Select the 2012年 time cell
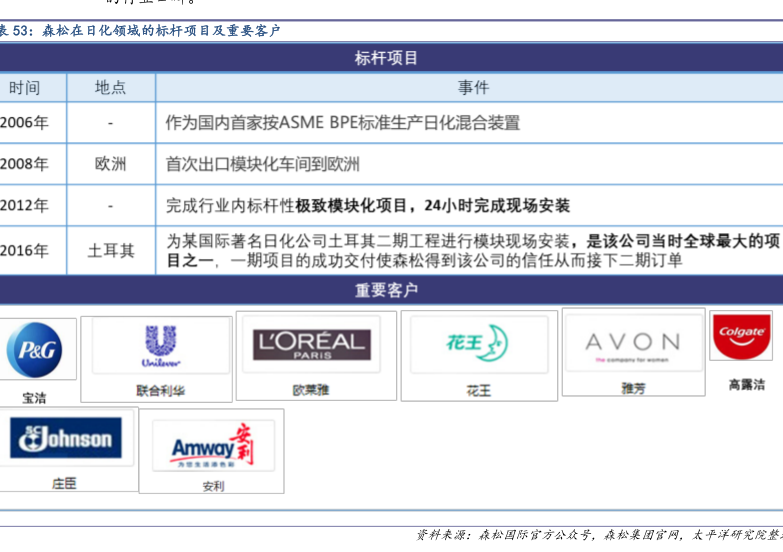 point(24,206)
